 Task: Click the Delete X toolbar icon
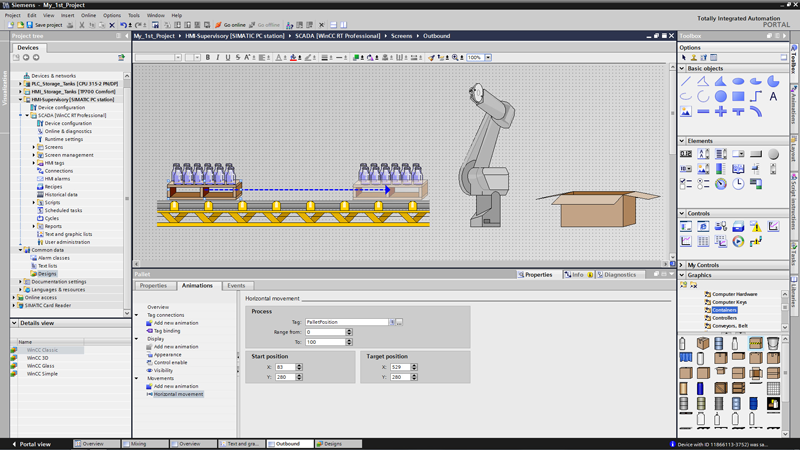pyautogui.click(x=112, y=24)
